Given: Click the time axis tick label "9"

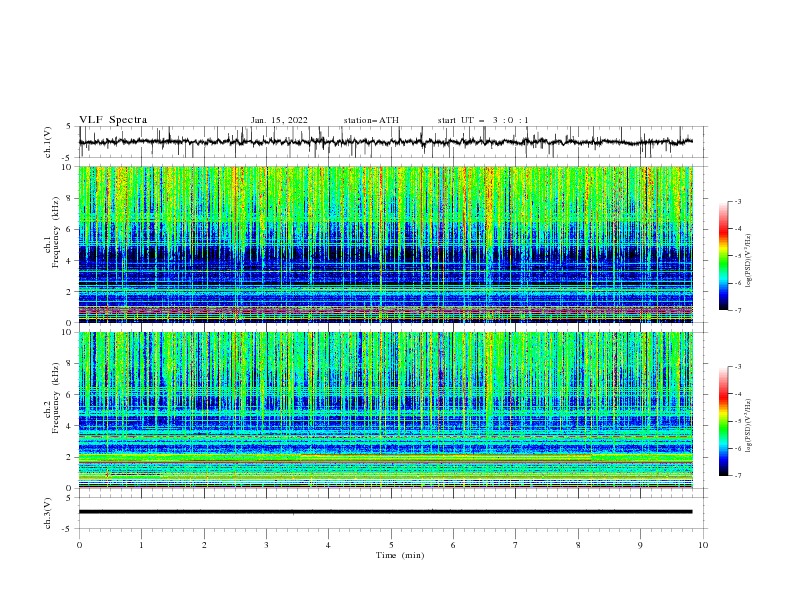Looking at the screenshot, I should (x=640, y=545).
